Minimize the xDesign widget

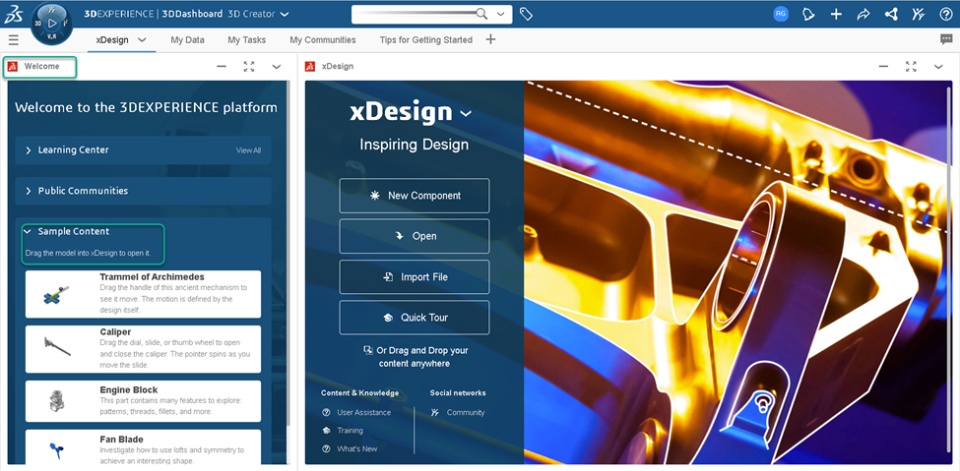pyautogui.click(x=883, y=66)
